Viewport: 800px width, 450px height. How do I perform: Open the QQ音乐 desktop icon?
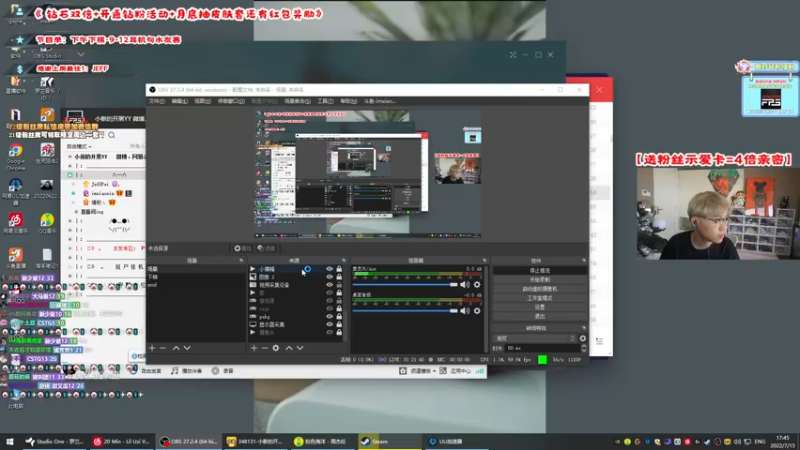click(x=47, y=223)
